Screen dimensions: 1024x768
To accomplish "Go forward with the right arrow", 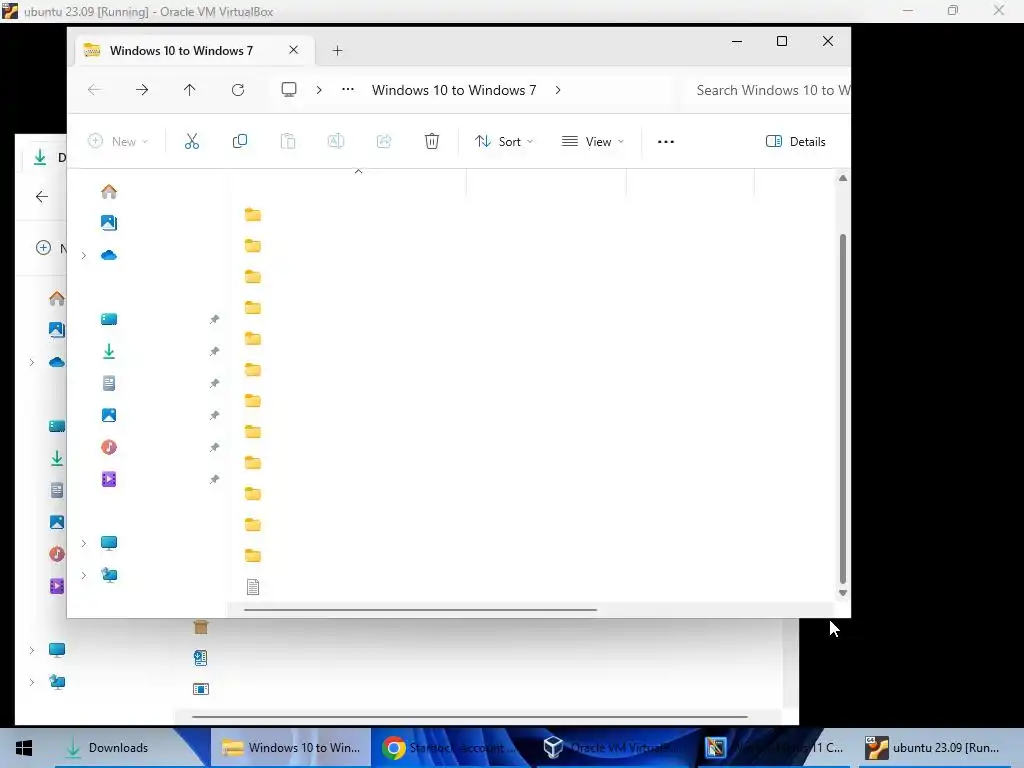I will 142,90.
